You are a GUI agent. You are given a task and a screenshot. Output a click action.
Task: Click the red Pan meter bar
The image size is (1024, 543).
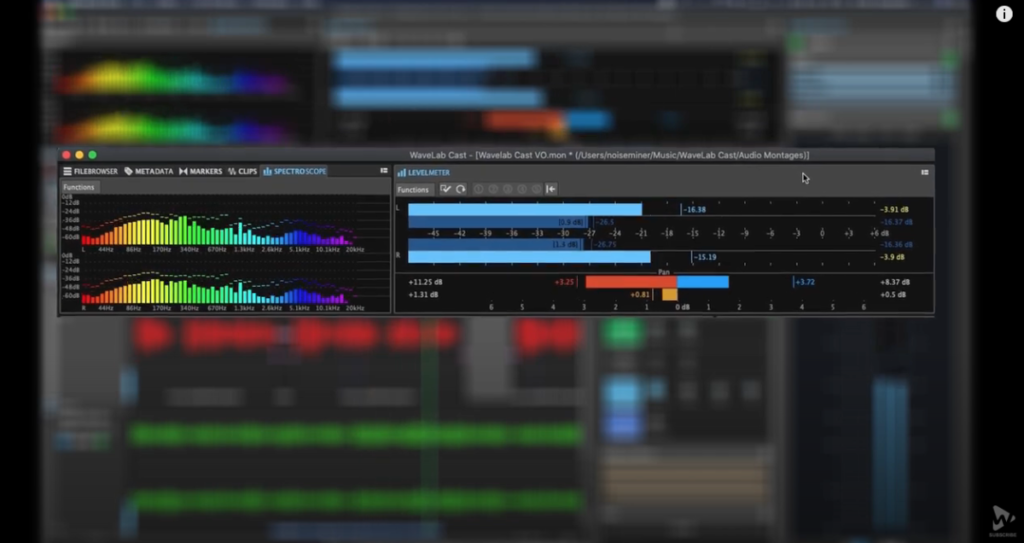click(x=630, y=282)
